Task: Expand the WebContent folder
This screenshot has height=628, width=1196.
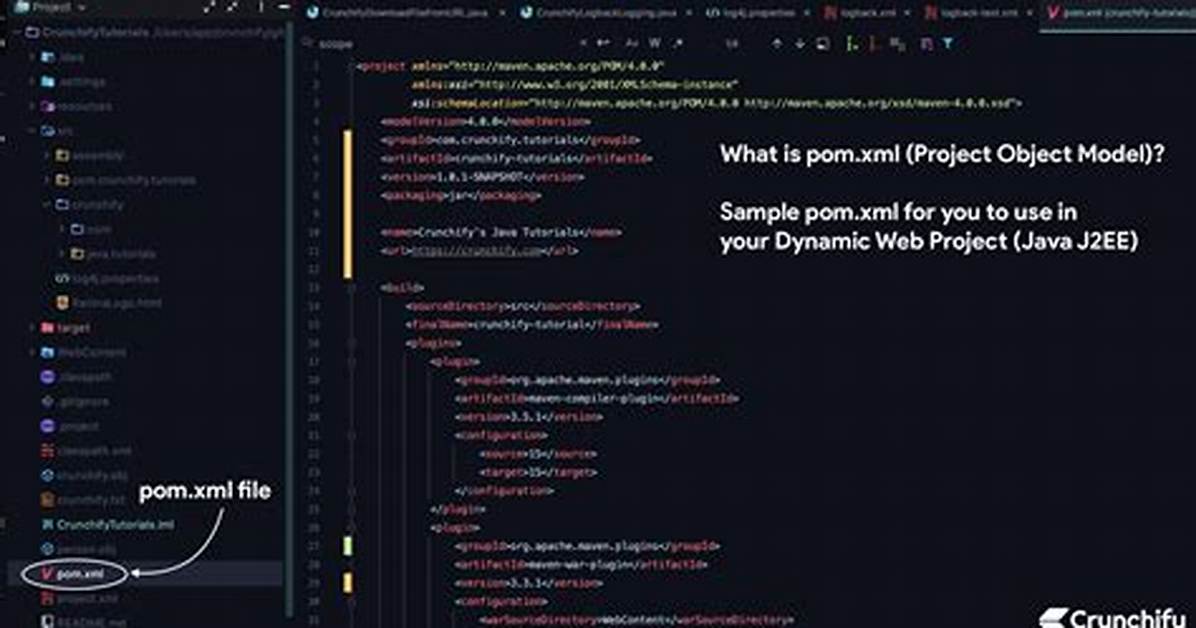Action: coord(33,352)
